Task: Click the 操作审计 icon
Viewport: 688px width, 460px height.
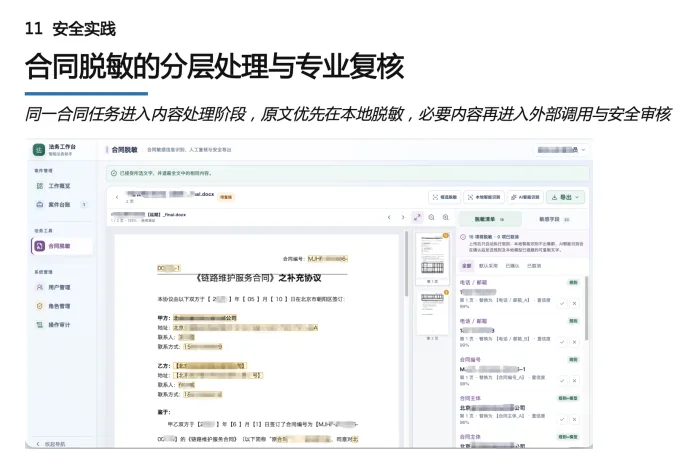Action: click(x=39, y=325)
